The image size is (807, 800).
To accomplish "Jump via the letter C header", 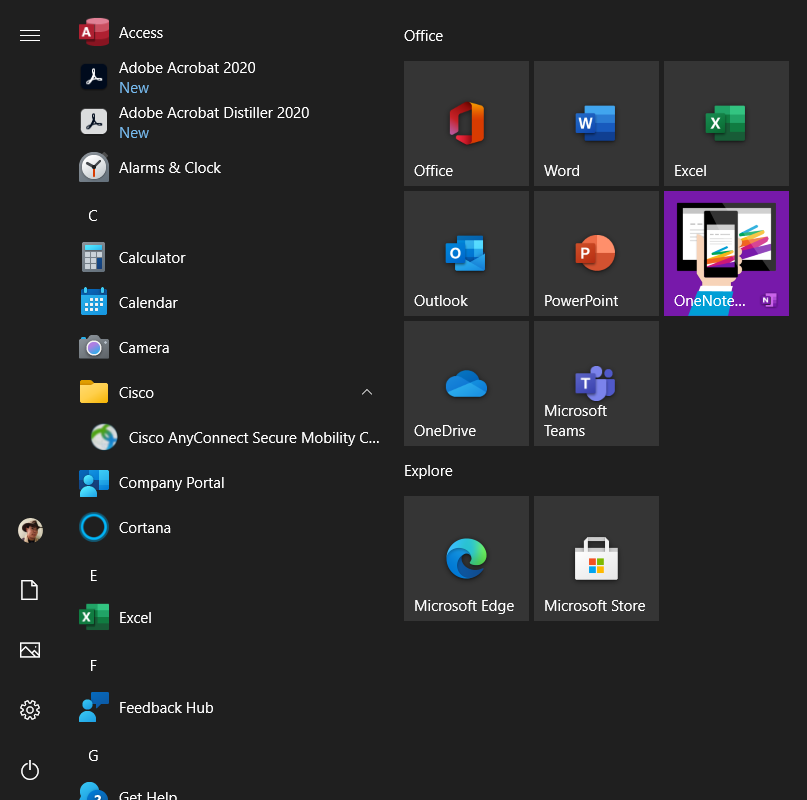I will (93, 216).
